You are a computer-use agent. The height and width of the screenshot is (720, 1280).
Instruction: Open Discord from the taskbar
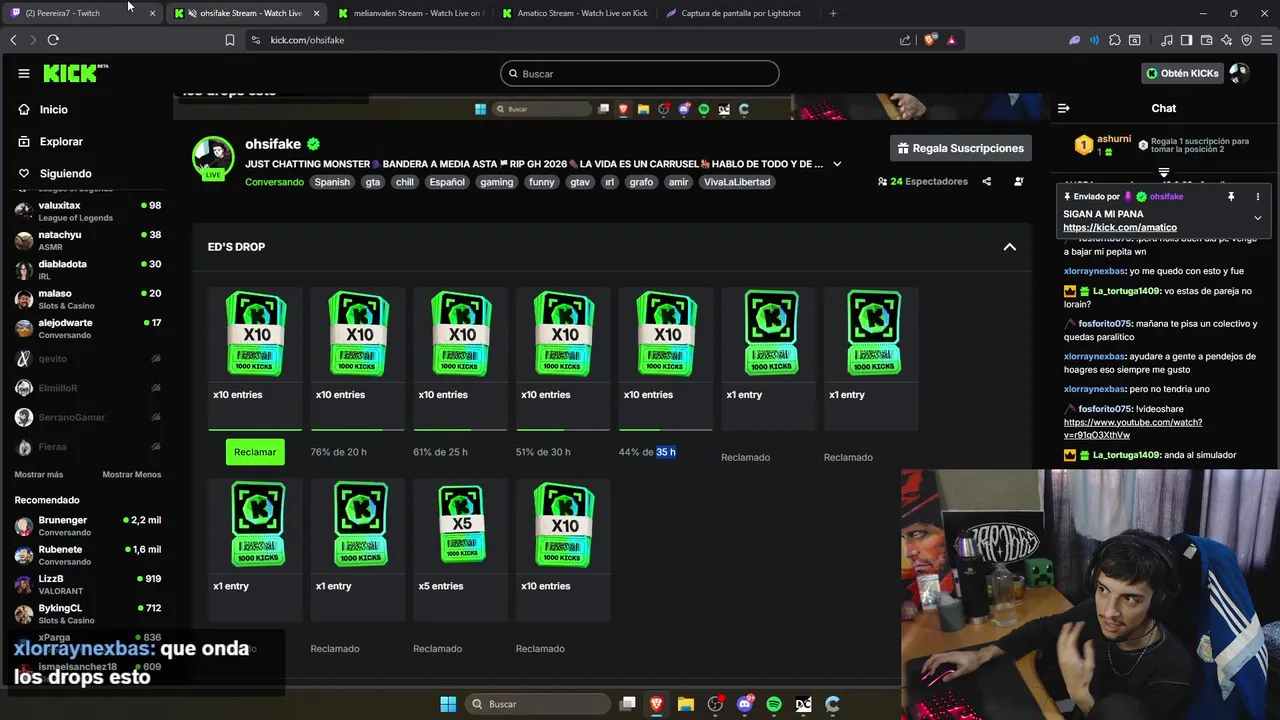(745, 704)
